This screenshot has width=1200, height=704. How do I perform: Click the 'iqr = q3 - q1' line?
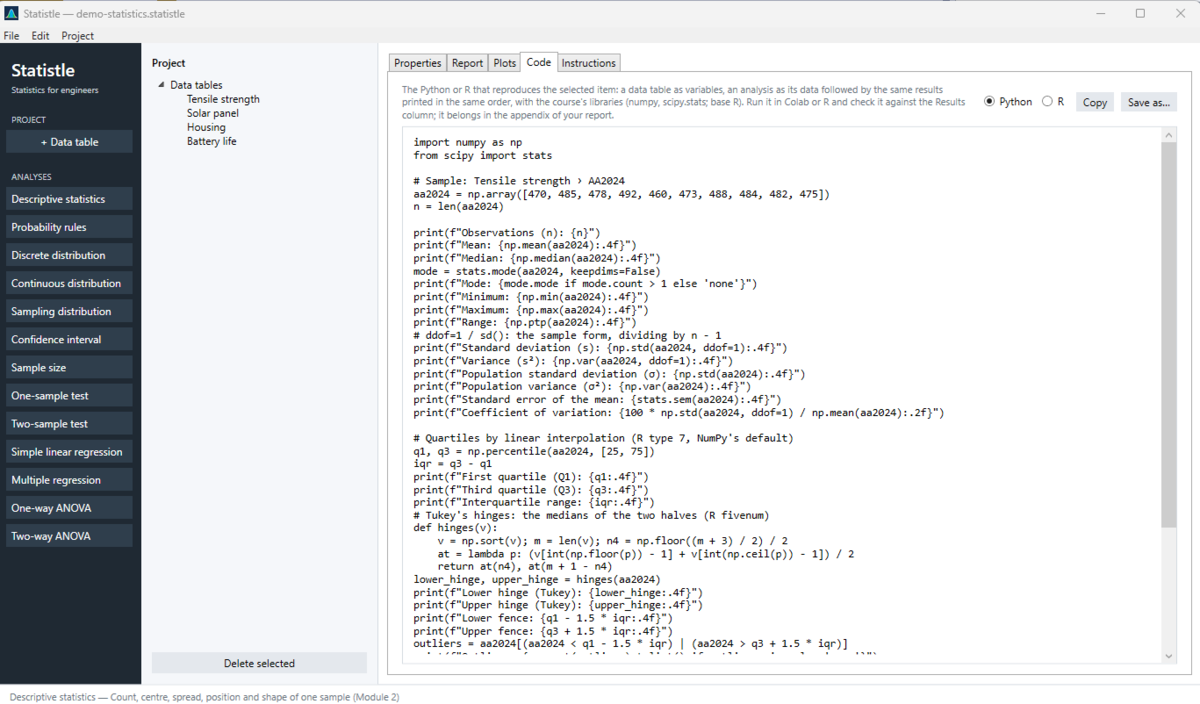point(452,463)
